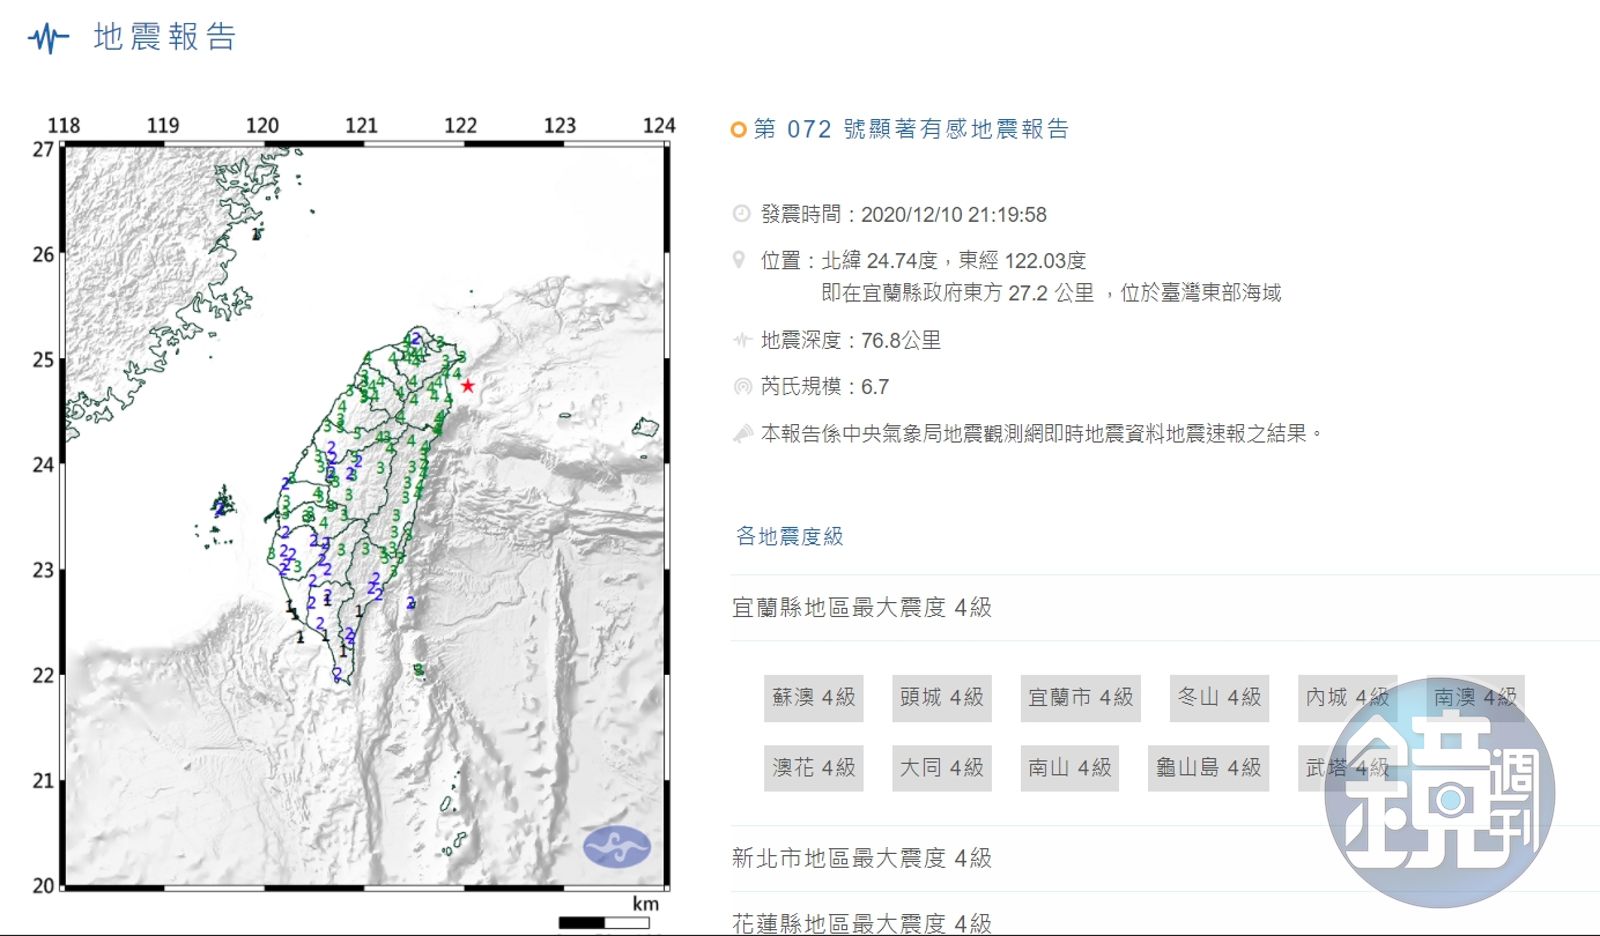Image resolution: width=1600 pixels, height=936 pixels.
Task: Click the Central Weather Bureau logo on map
Action: point(616,847)
